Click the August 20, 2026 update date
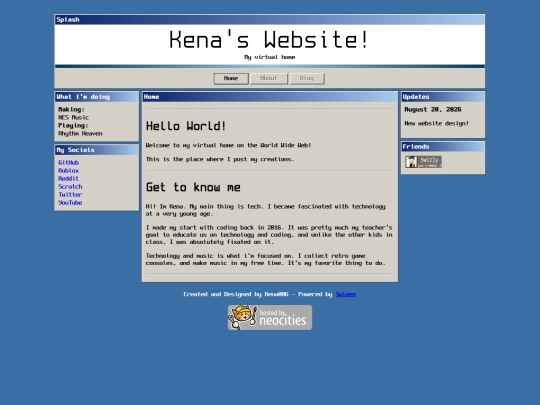 coord(433,110)
